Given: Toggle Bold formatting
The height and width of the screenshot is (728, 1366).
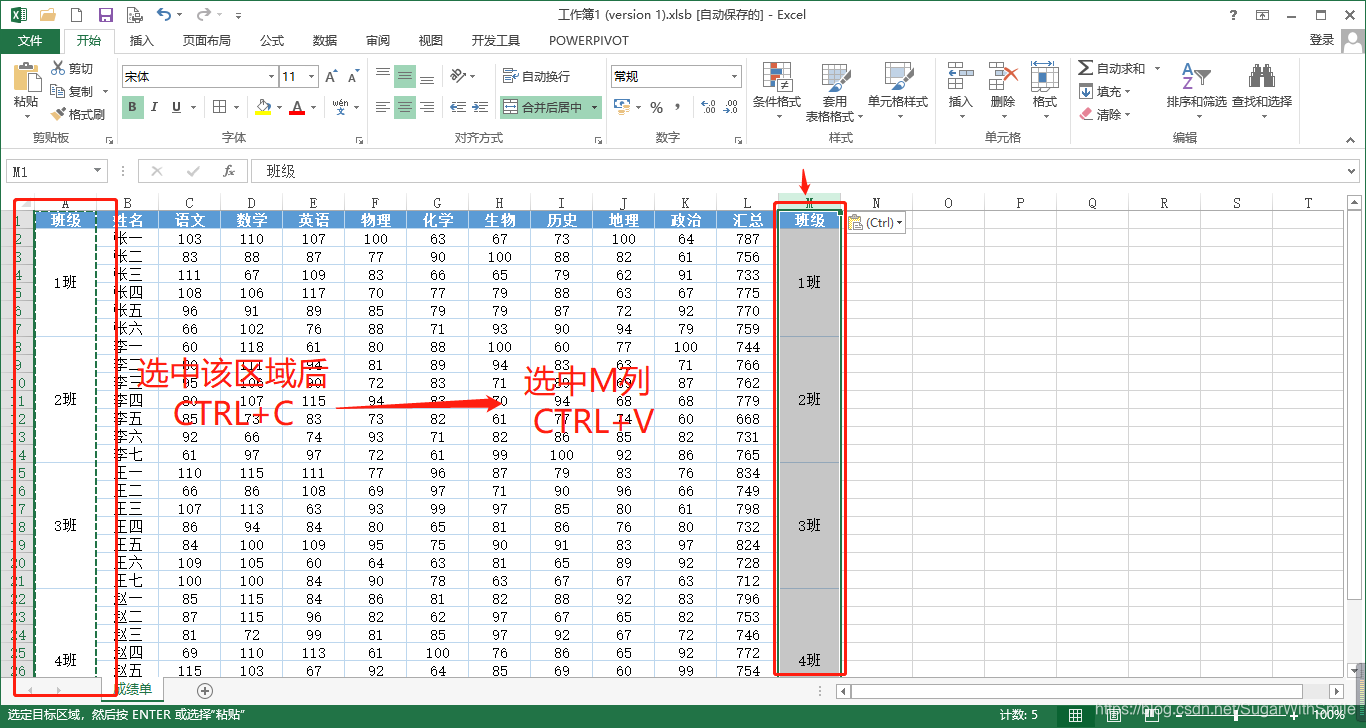Looking at the screenshot, I should 133,107.
